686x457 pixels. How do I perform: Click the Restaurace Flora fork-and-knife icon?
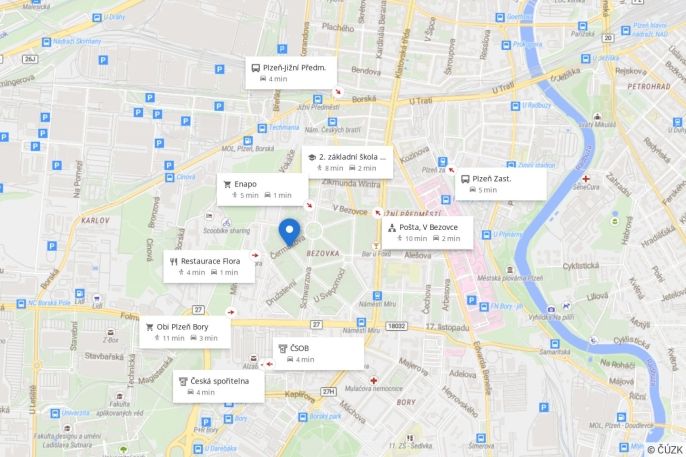pyautogui.click(x=174, y=262)
